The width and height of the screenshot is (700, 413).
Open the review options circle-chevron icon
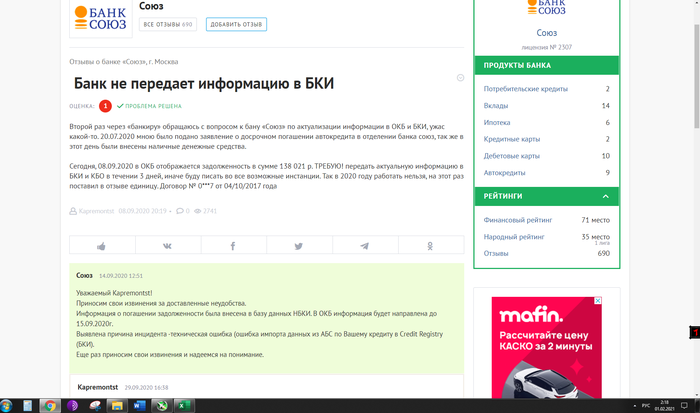coord(460,78)
